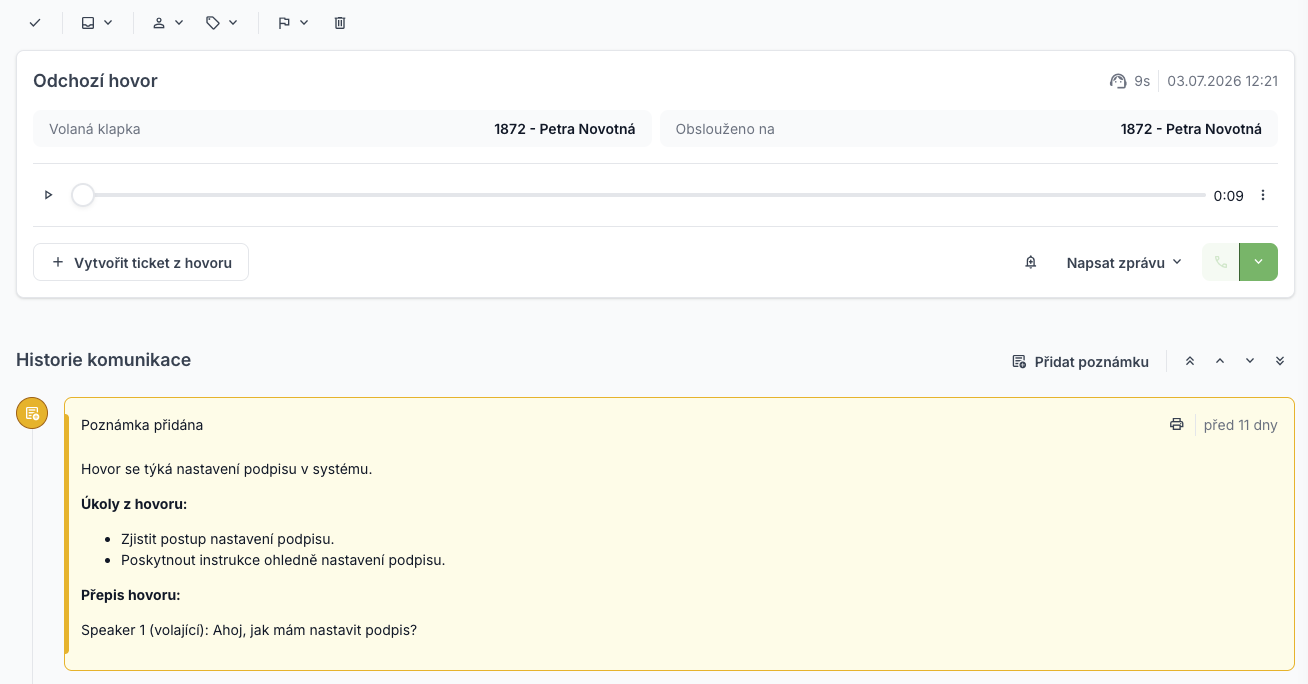Click the green phone call icon
The image size is (1308, 684).
coord(1220,262)
